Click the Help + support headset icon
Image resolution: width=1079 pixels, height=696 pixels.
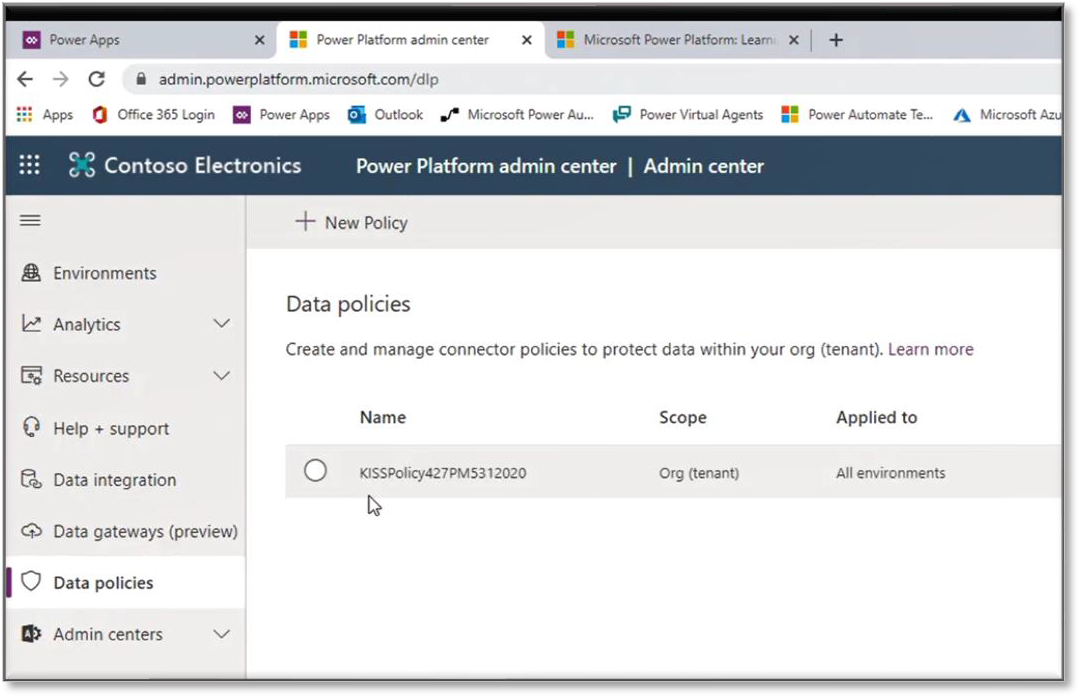tap(31, 428)
